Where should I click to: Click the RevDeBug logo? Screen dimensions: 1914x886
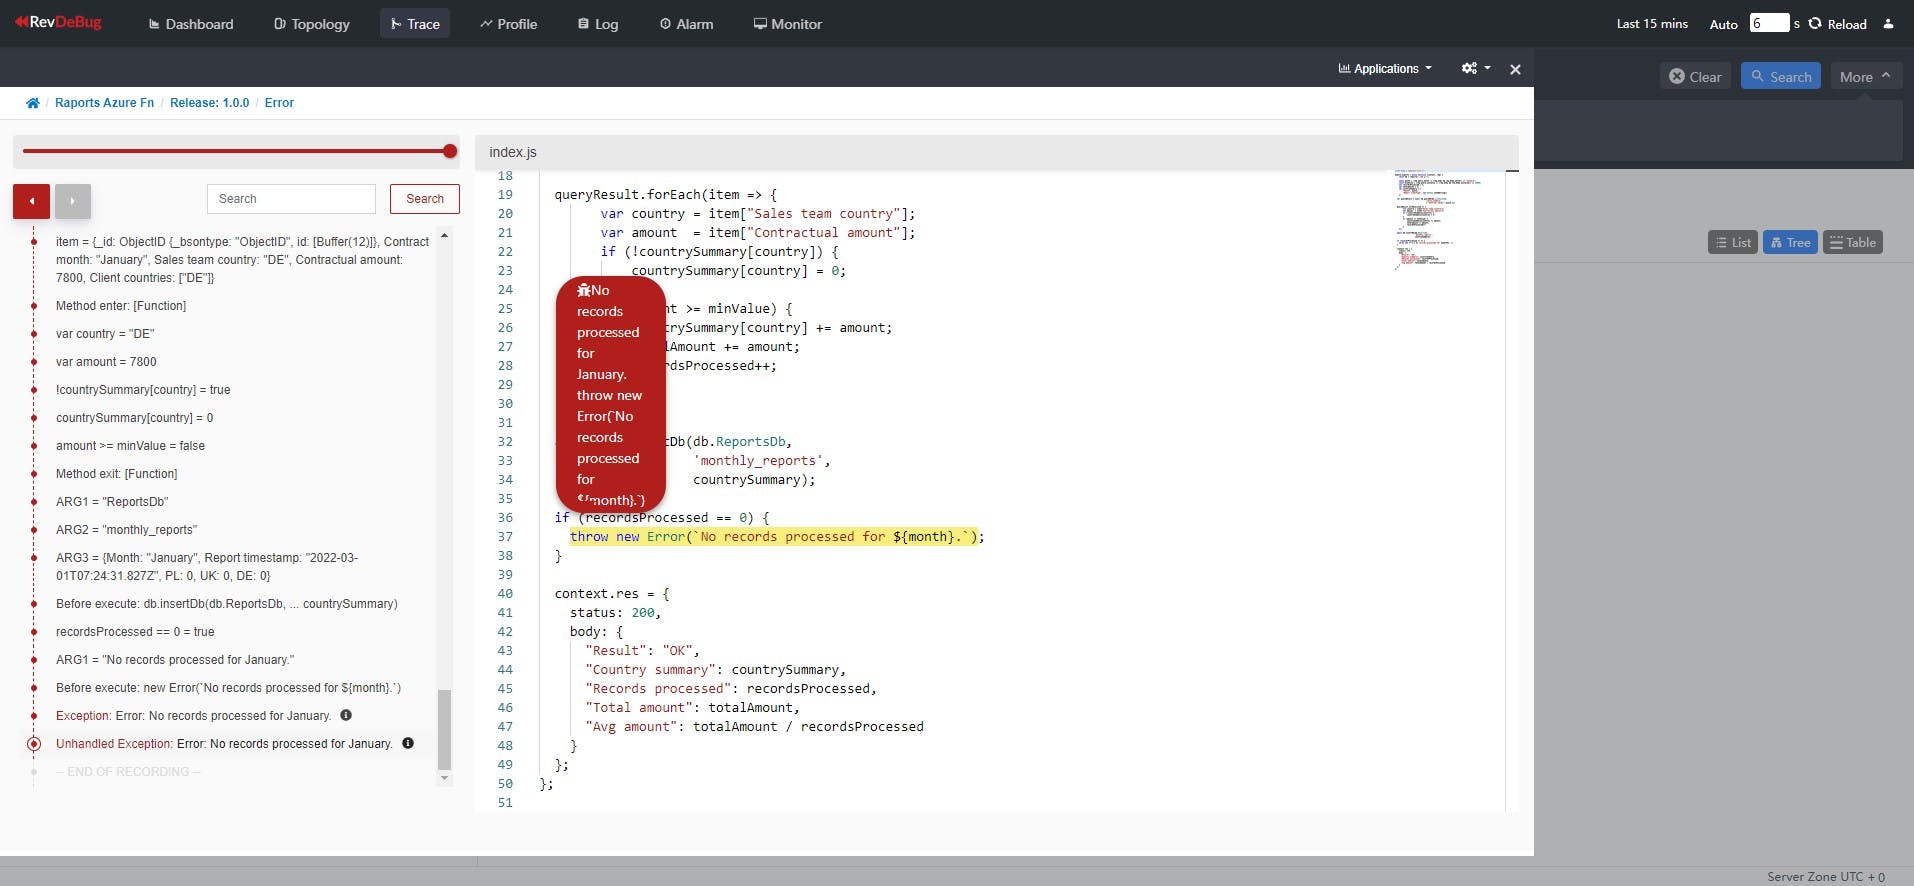[58, 22]
